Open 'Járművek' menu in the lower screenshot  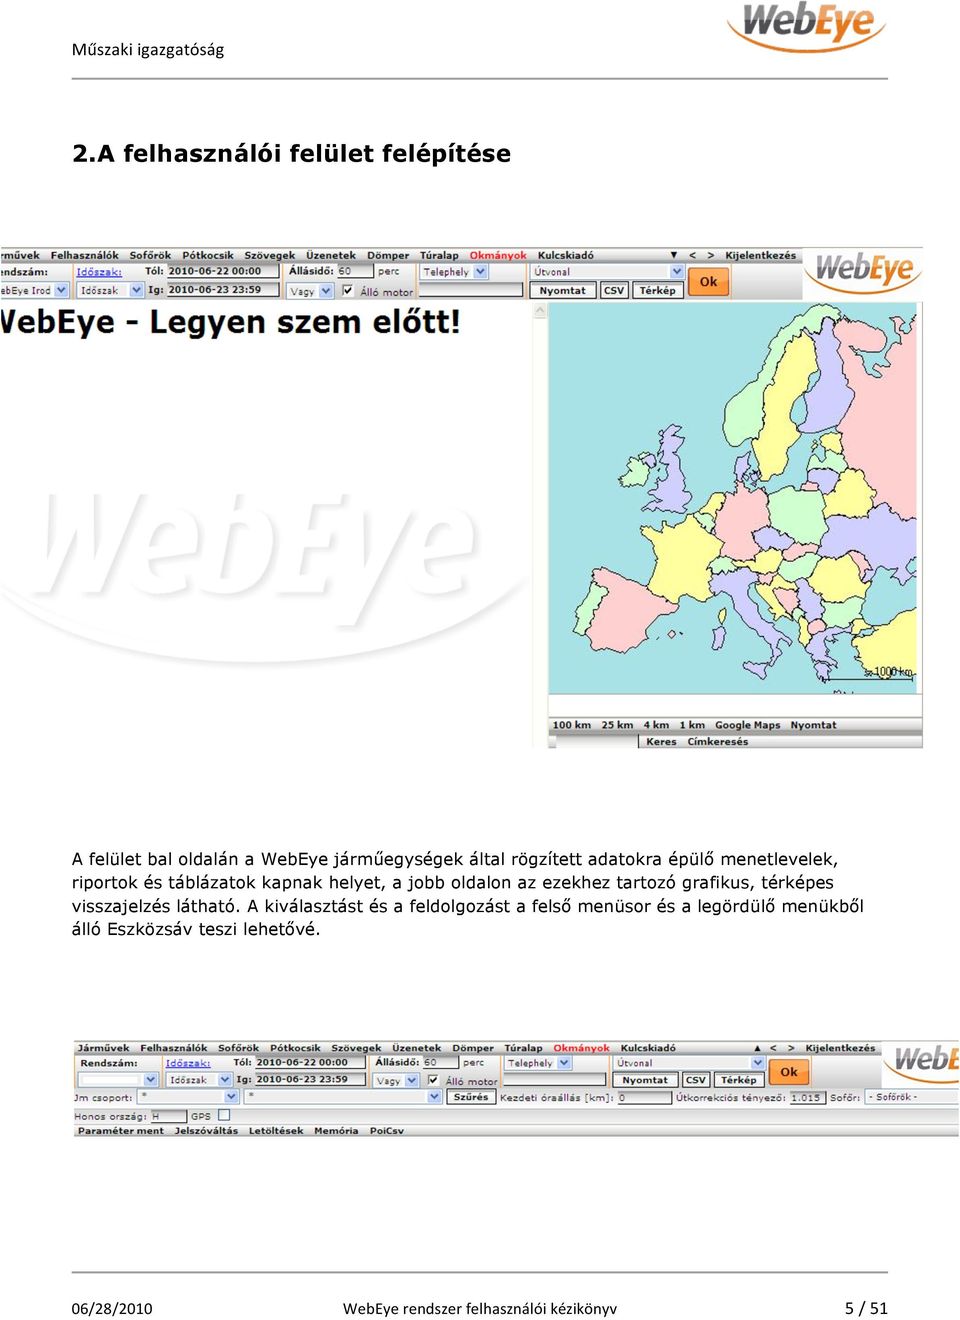tap(104, 1049)
